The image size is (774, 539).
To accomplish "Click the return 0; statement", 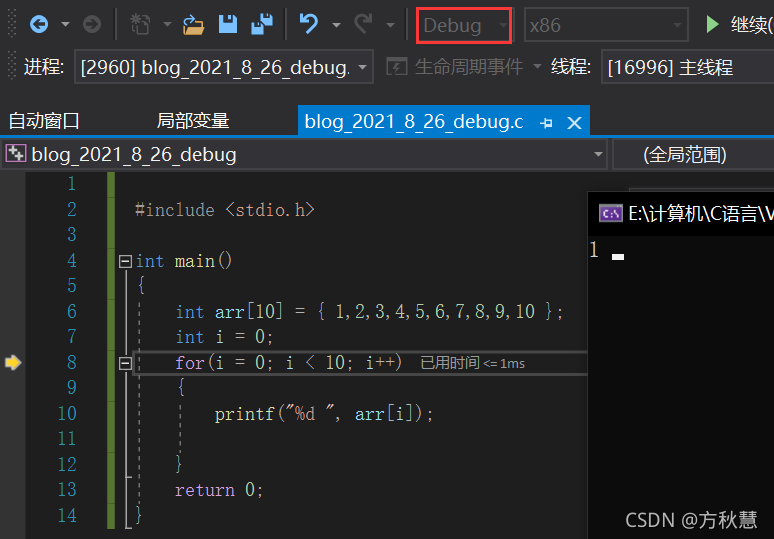I will (x=219, y=490).
